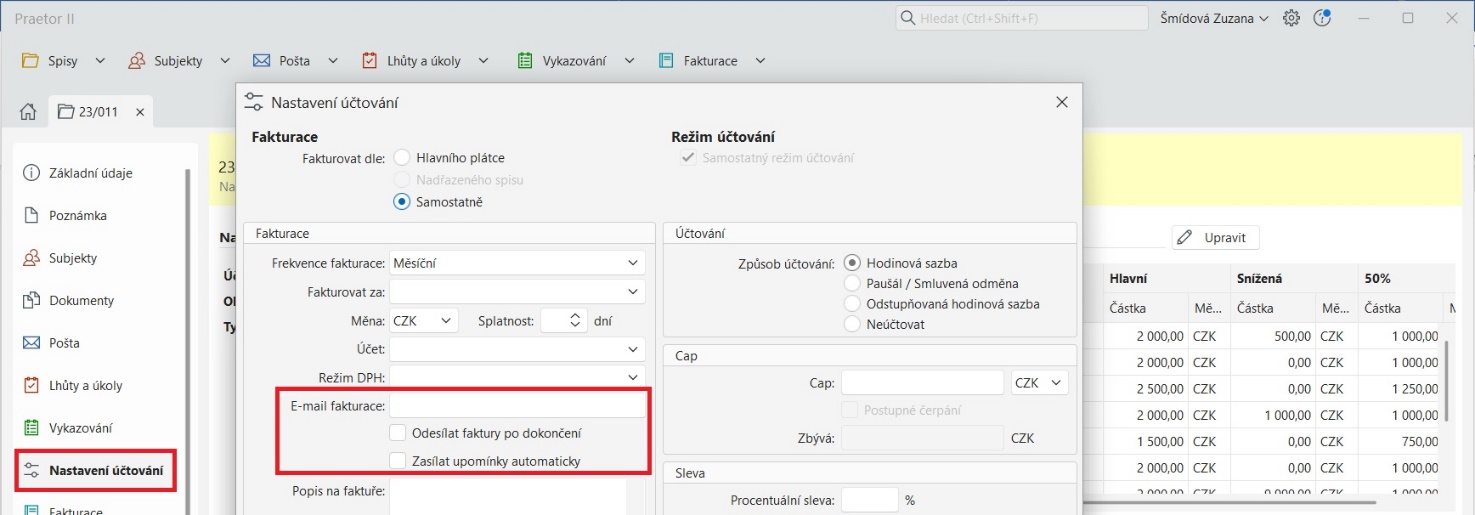
Task: Open Lhůty a úkoly in sidebar
Action: 85,385
